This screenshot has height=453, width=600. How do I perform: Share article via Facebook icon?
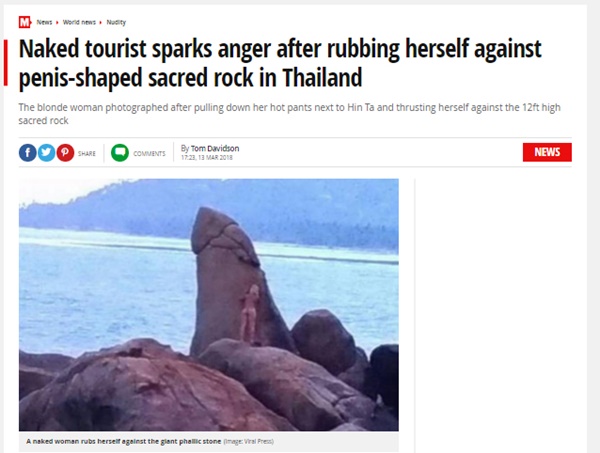click(x=28, y=153)
